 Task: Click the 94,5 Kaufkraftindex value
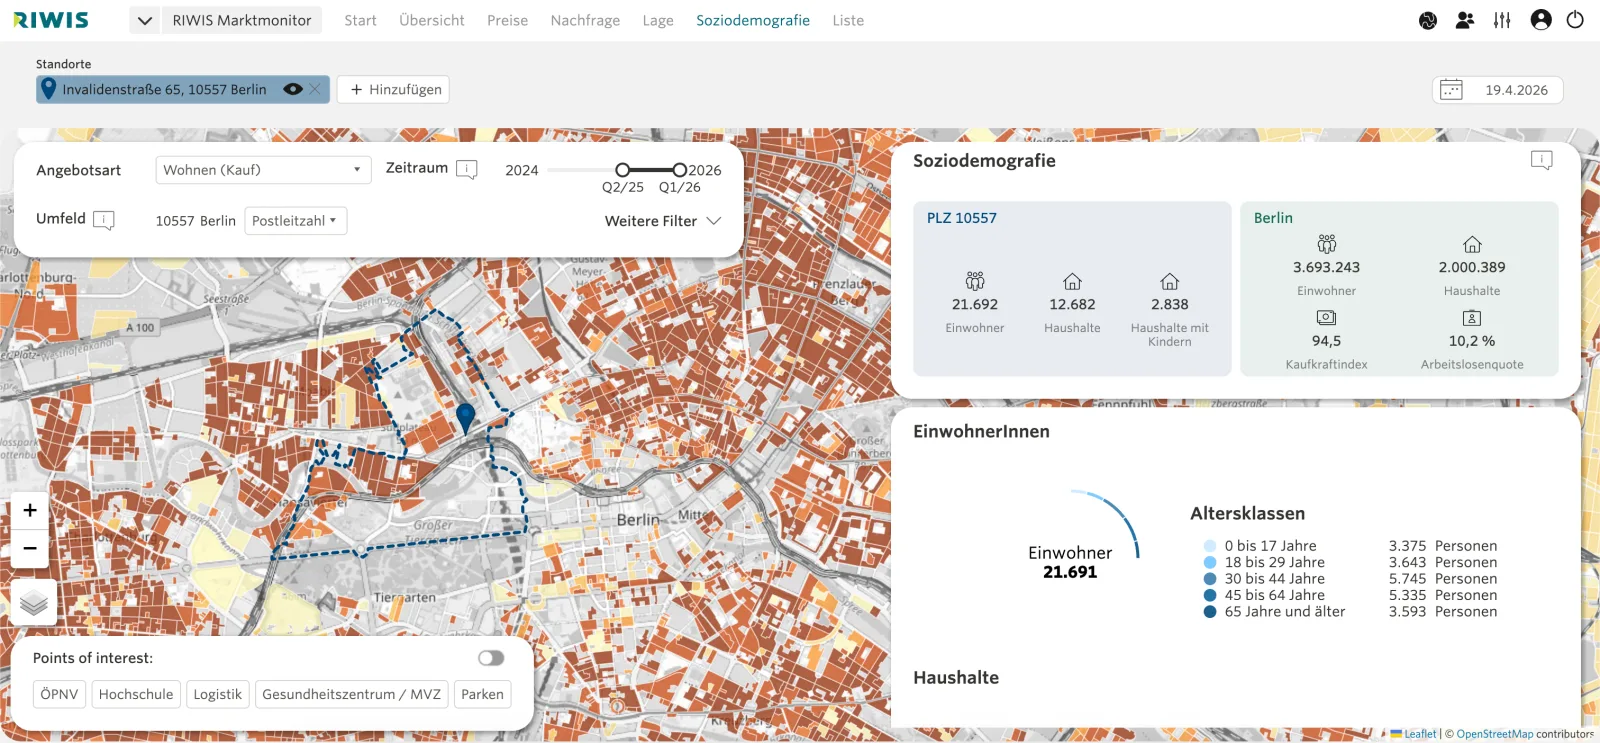click(x=1327, y=341)
